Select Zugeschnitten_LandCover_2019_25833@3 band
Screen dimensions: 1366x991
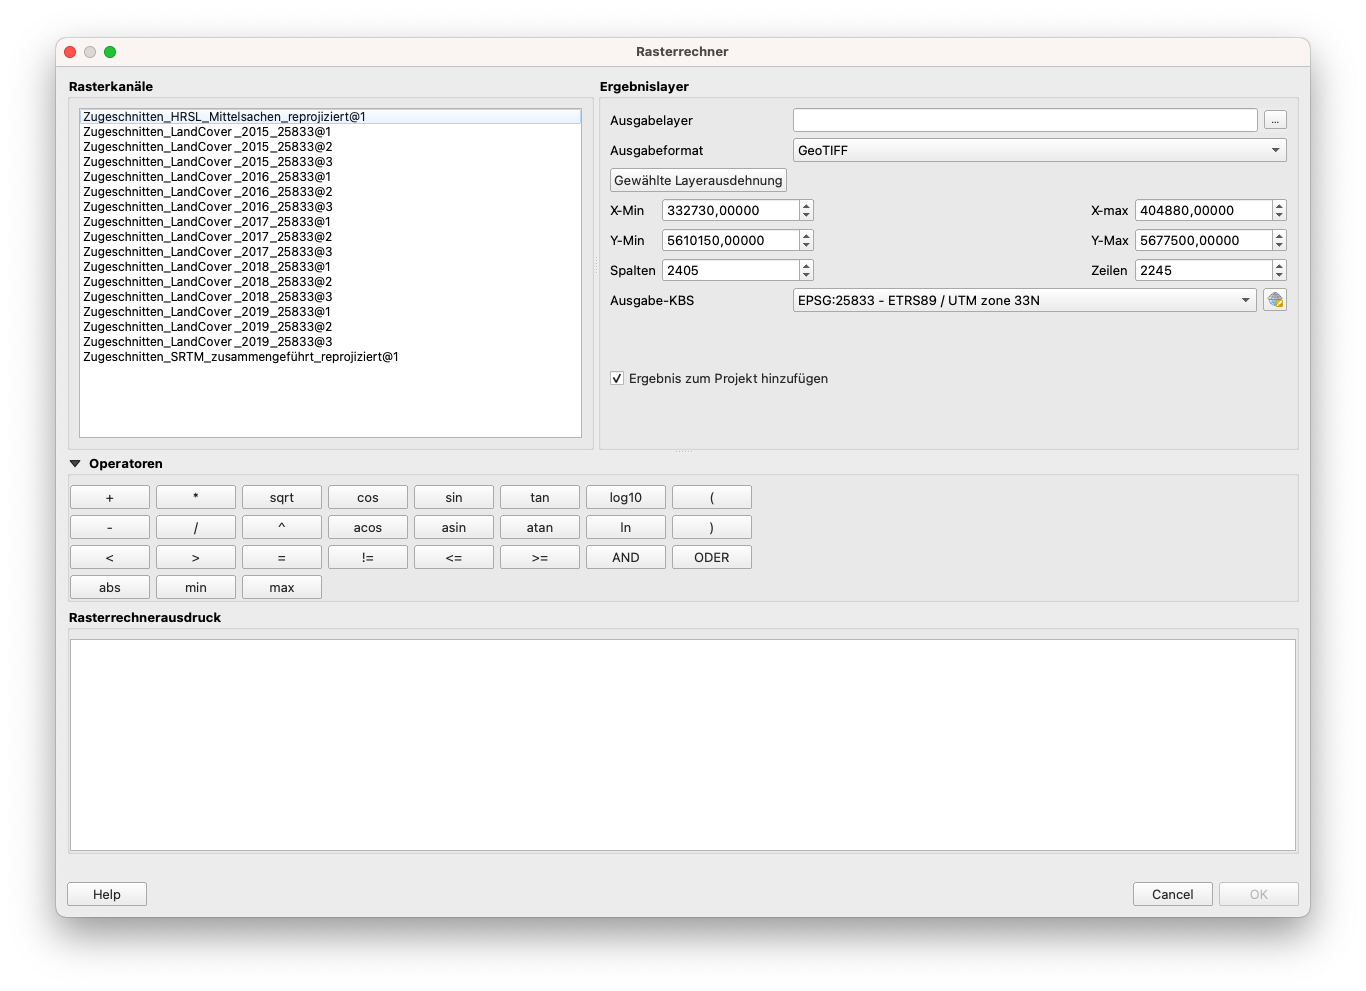click(x=330, y=342)
